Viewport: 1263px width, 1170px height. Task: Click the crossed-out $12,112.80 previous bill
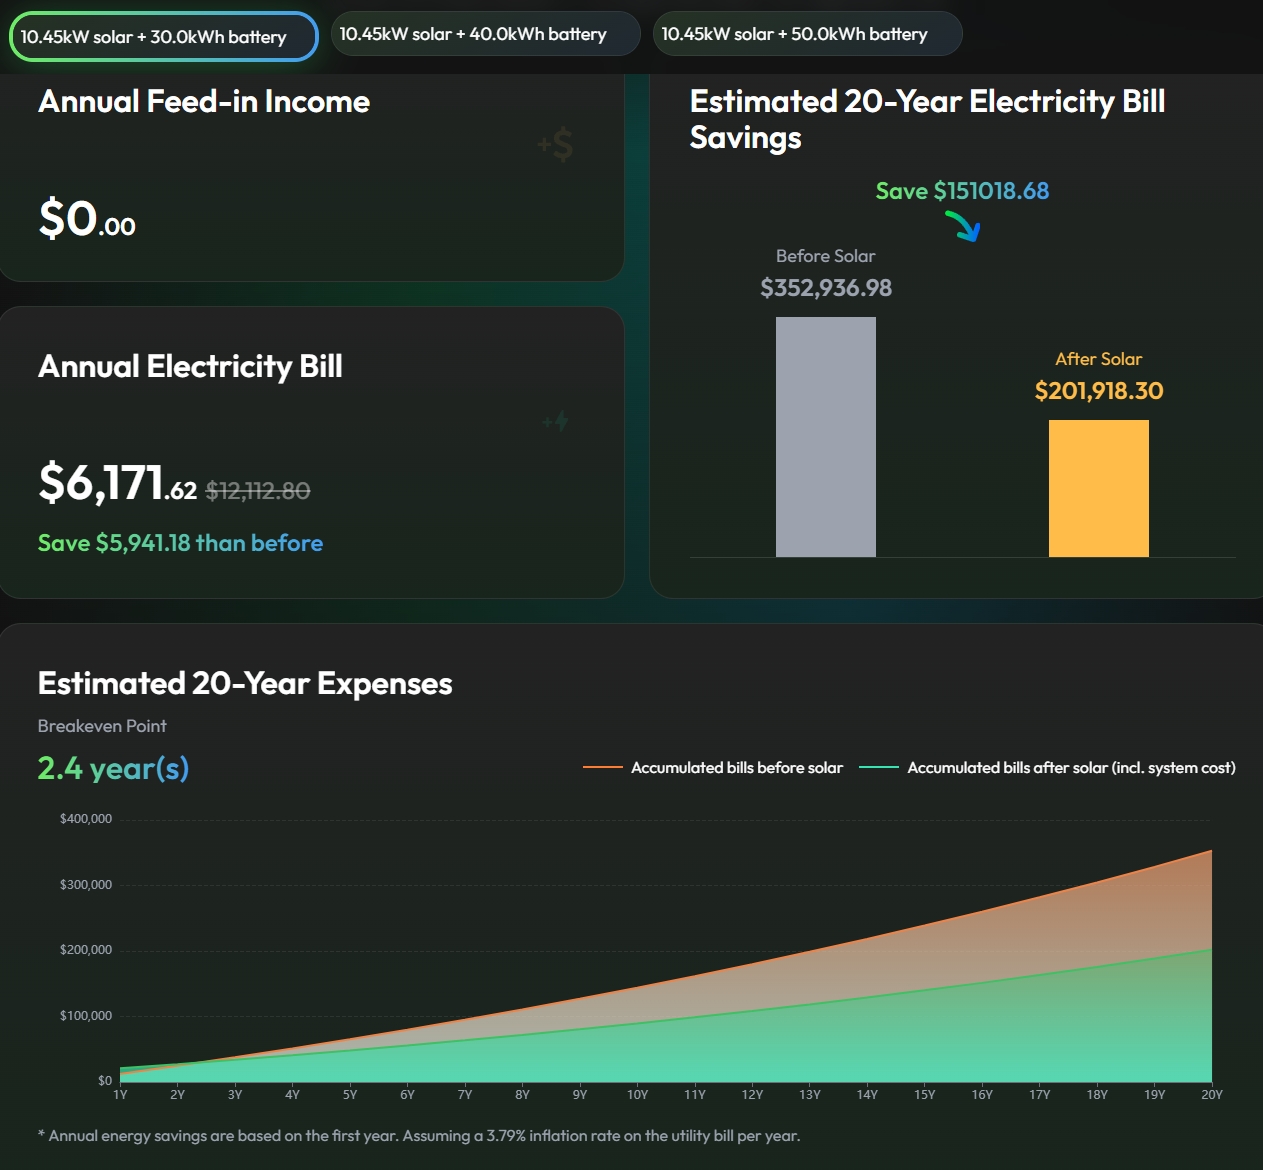(x=257, y=491)
